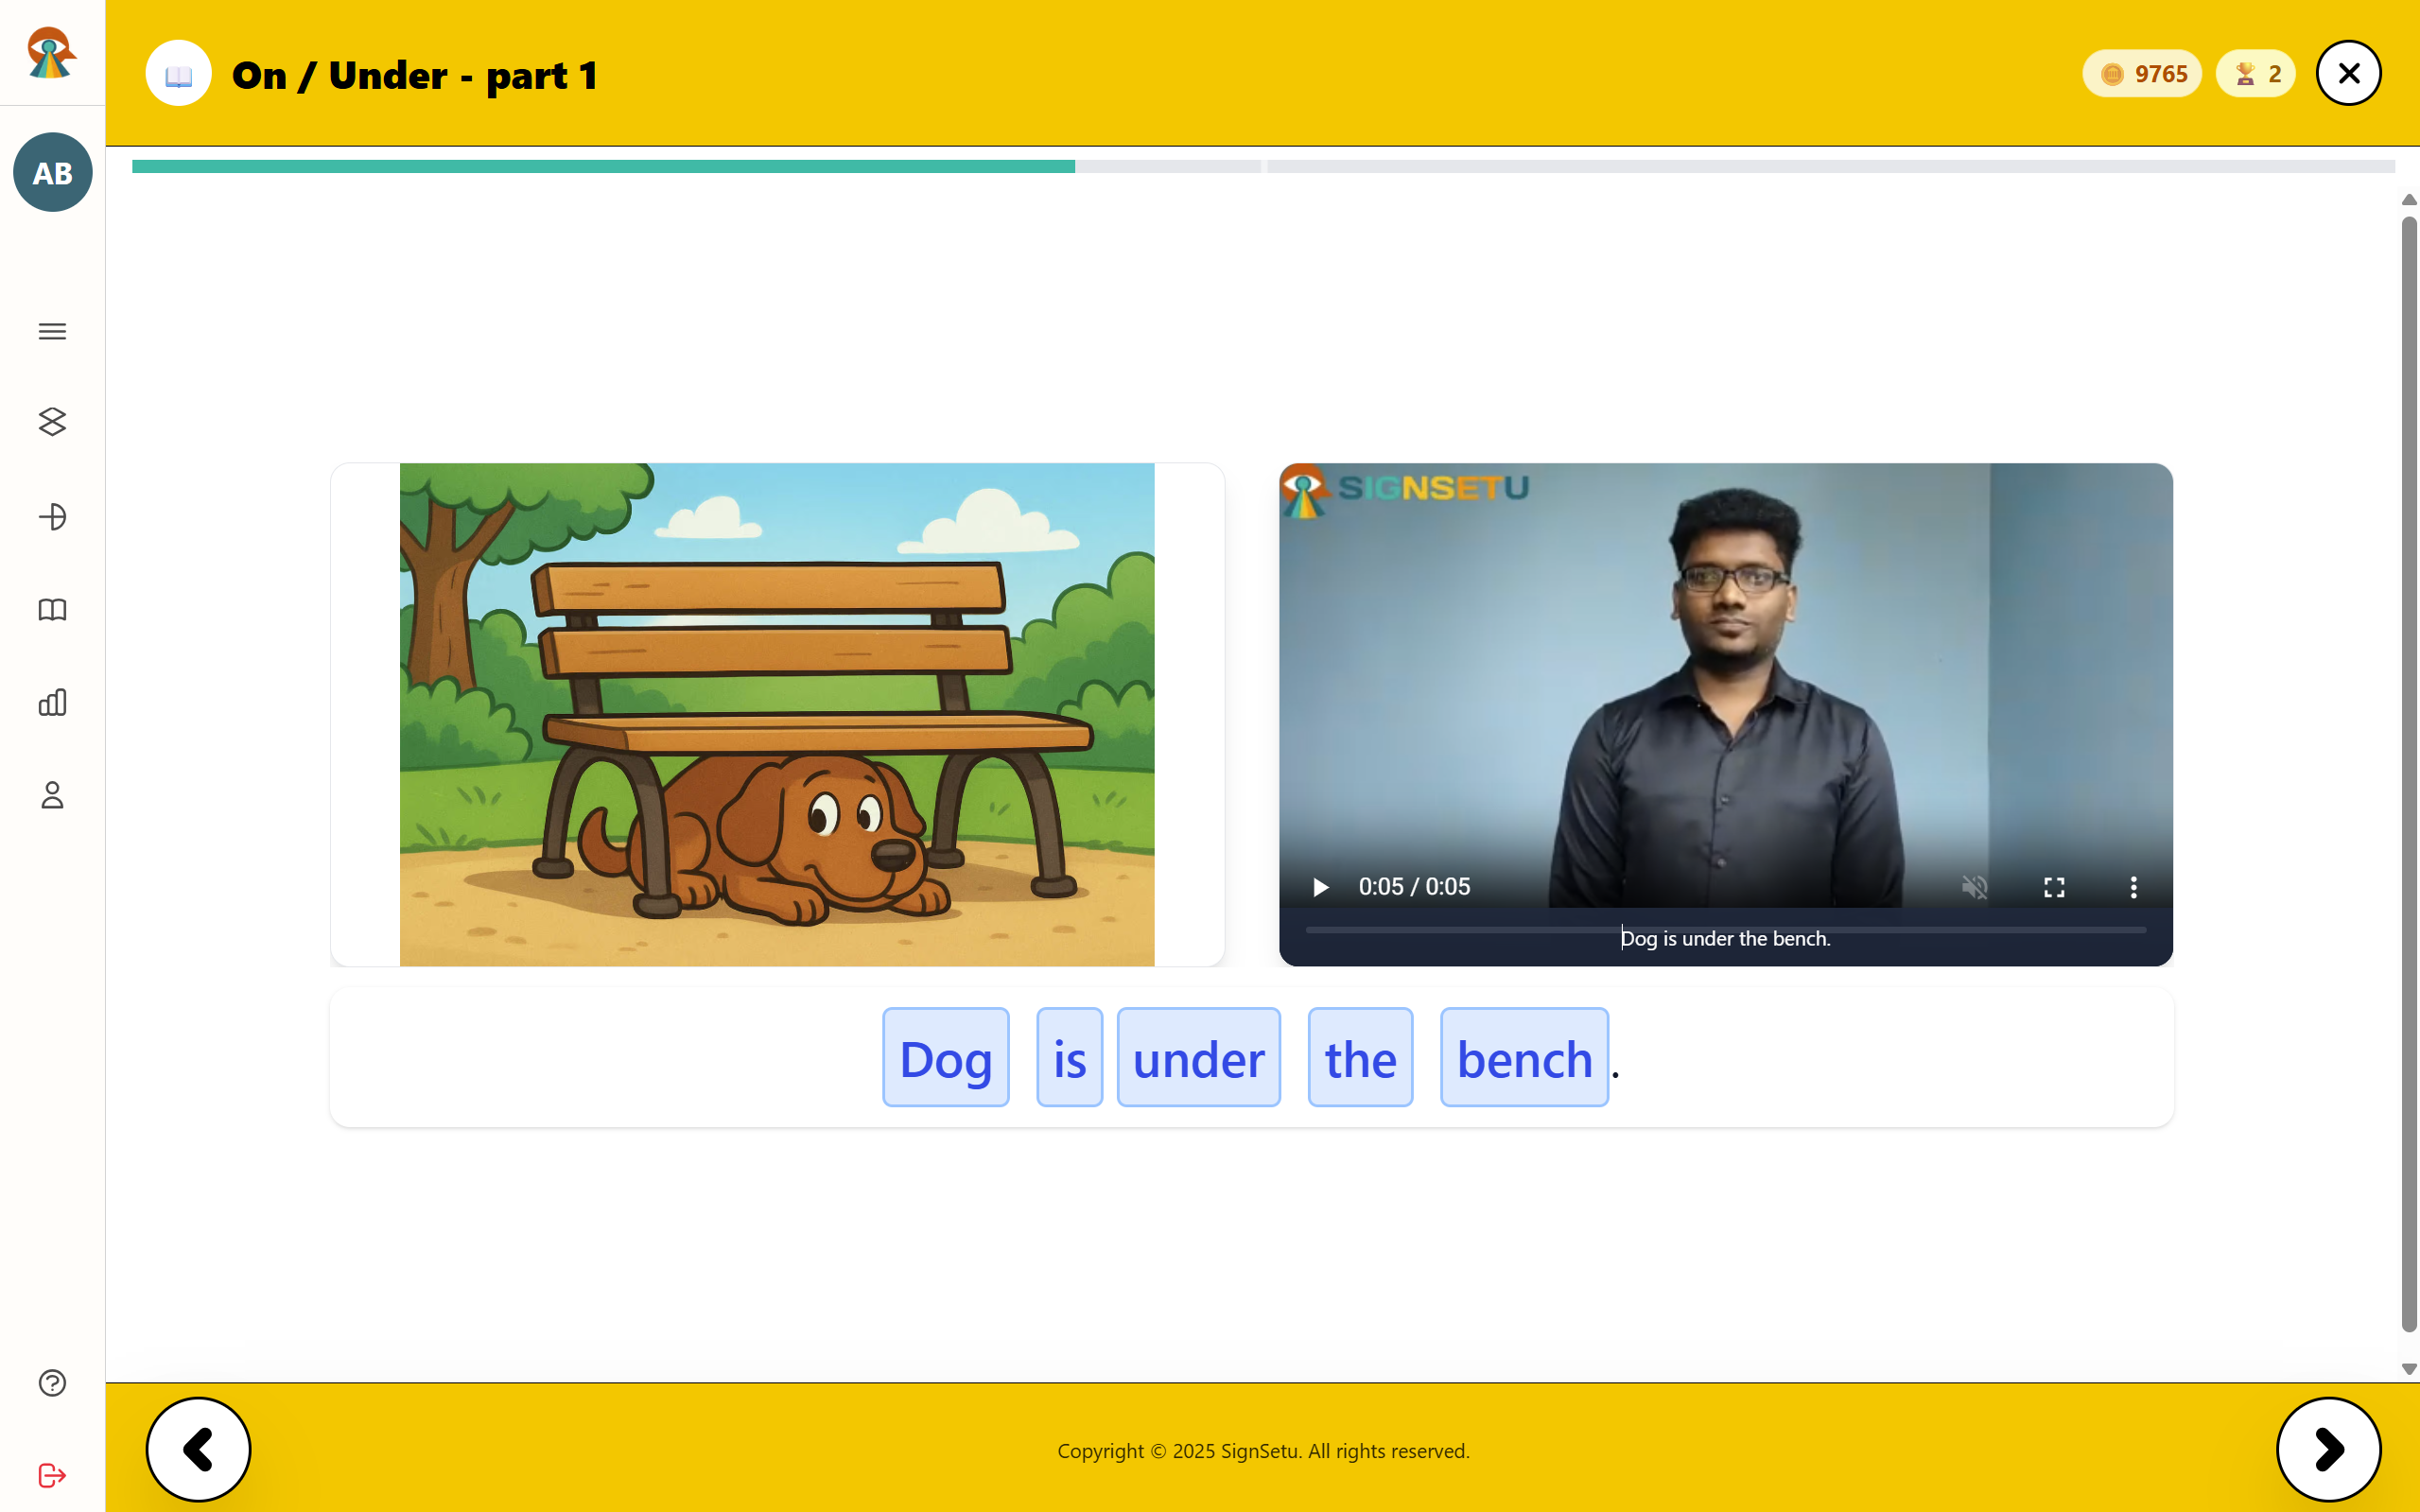Click the caption 'Dog is under the bench.'
Viewport: 2420px width, 1512px height.
[1726, 938]
